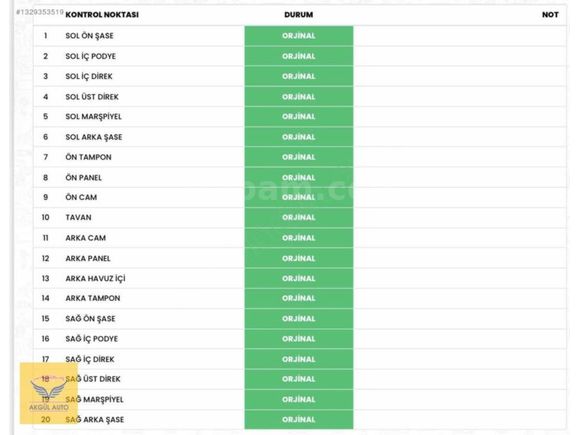This screenshot has height=435, width=580.
Task: Click ORJİNAL status beside SOL ARKA ŞASE
Action: (x=299, y=137)
